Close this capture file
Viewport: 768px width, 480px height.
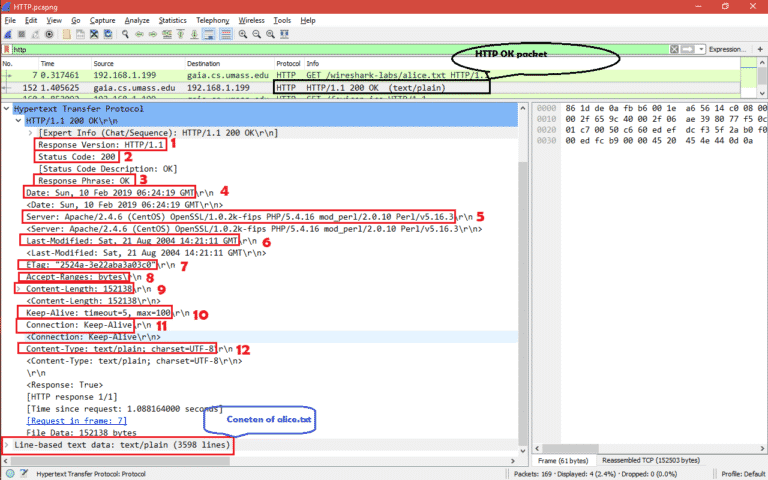94,34
